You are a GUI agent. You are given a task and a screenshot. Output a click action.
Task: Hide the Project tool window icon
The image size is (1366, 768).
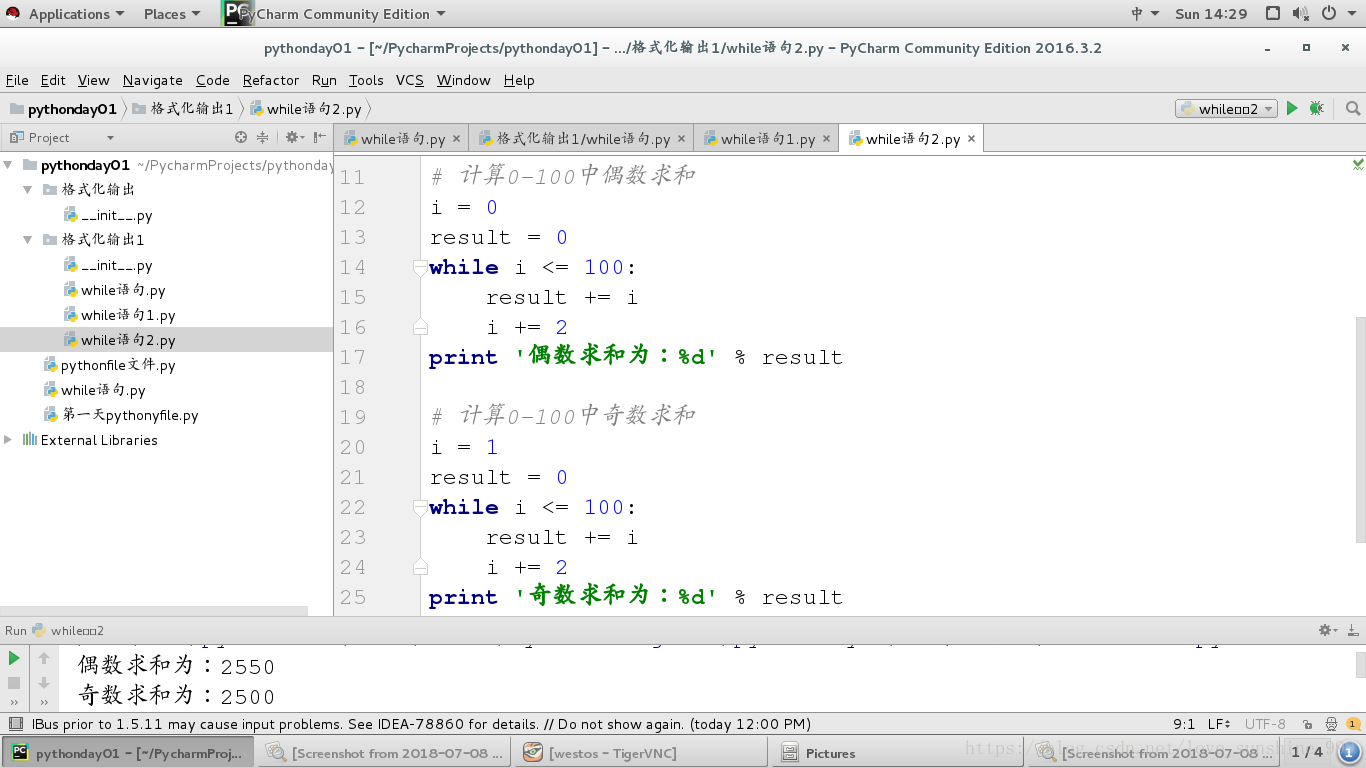pyautogui.click(x=320, y=137)
